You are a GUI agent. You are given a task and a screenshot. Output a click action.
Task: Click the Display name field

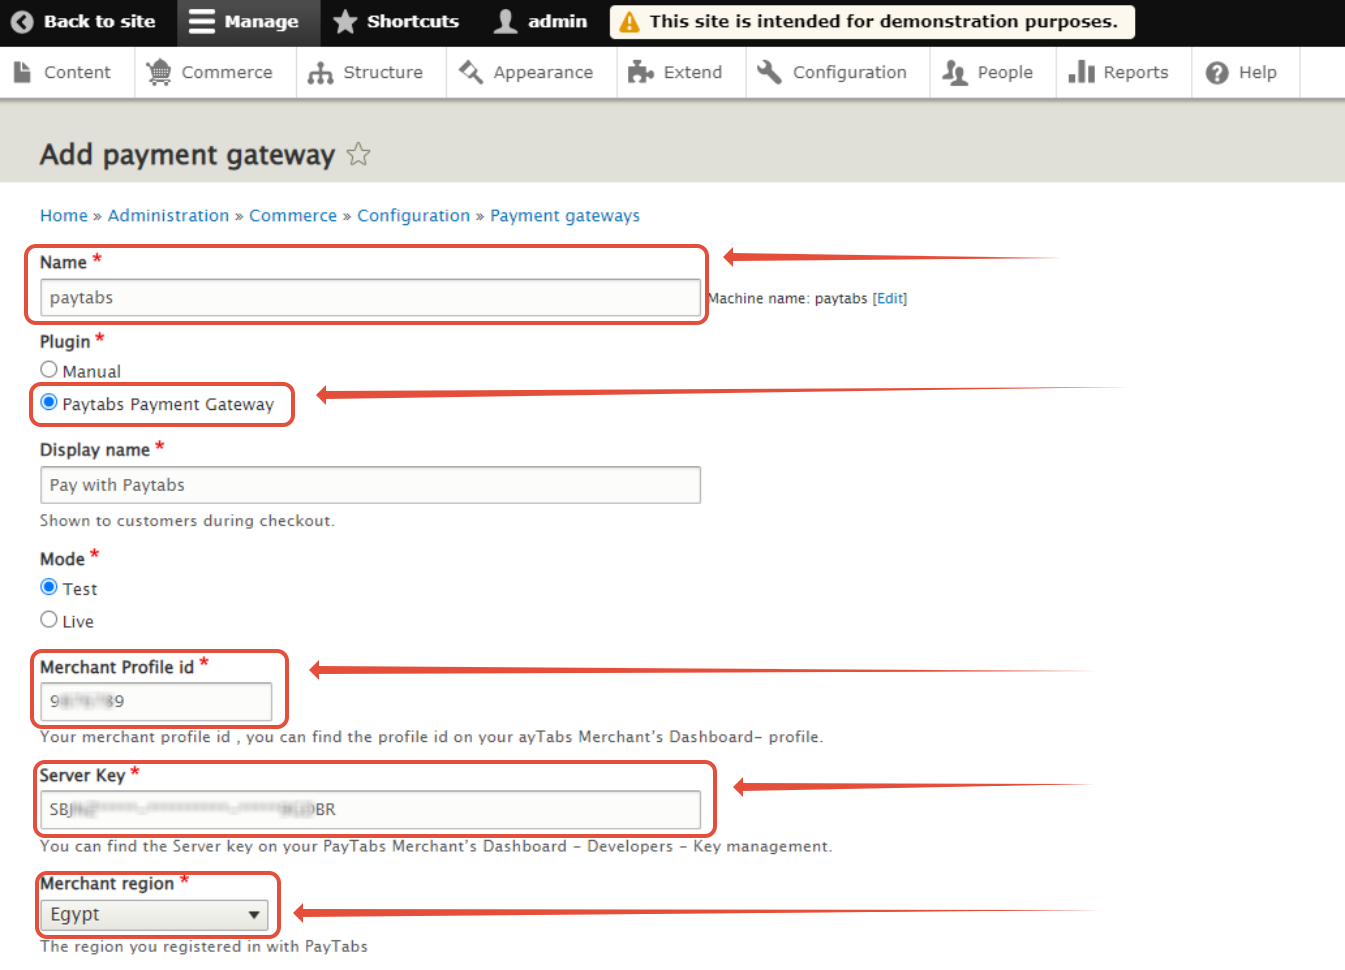coord(370,485)
